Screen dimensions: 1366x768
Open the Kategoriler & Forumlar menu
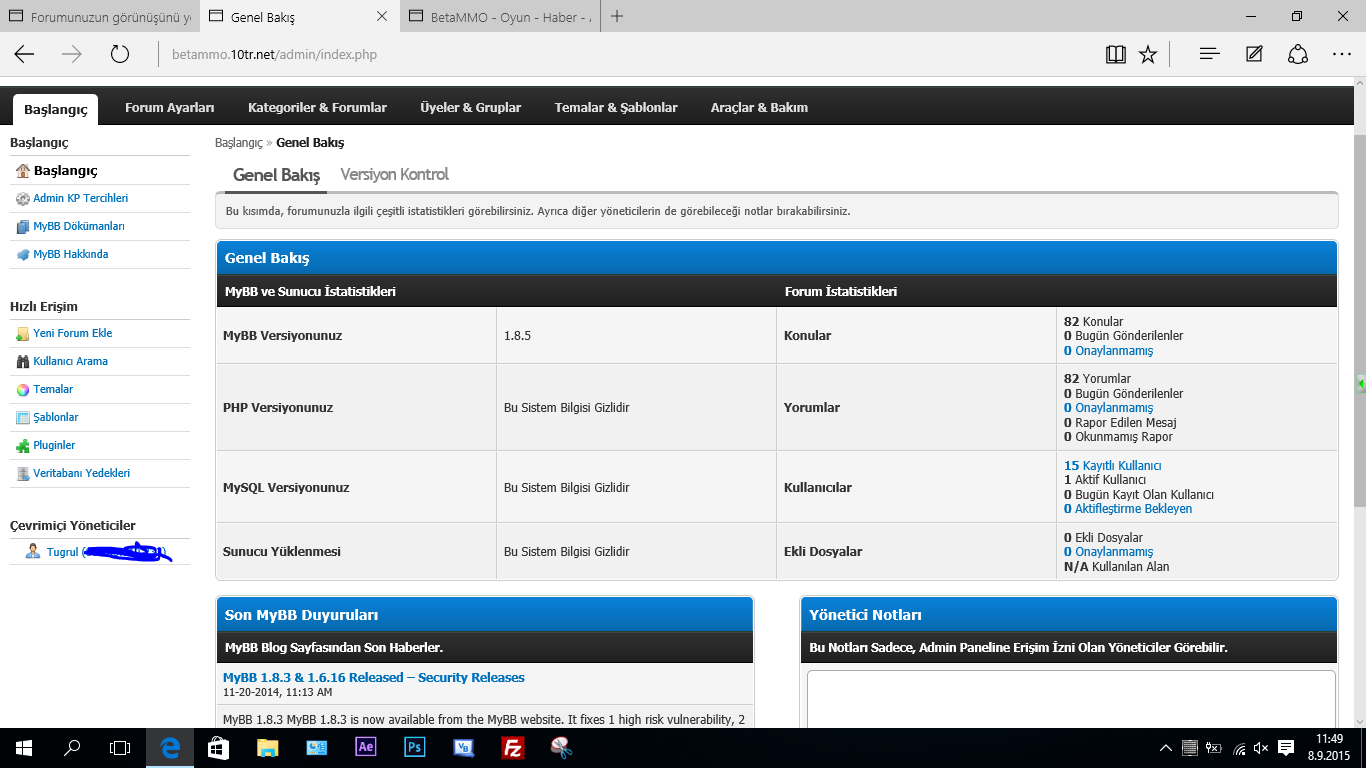click(x=317, y=107)
